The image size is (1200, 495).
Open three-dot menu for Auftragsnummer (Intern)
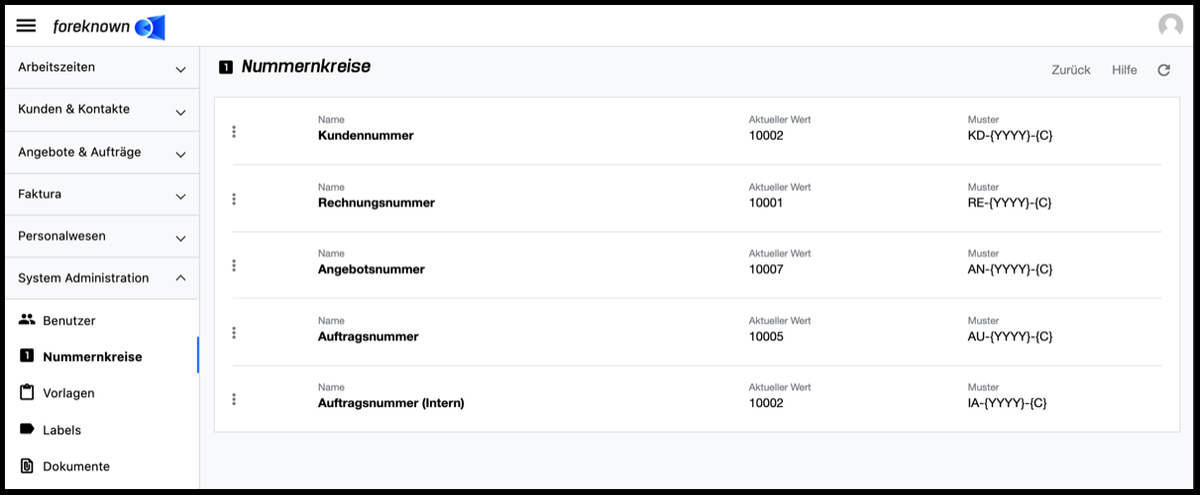[234, 399]
